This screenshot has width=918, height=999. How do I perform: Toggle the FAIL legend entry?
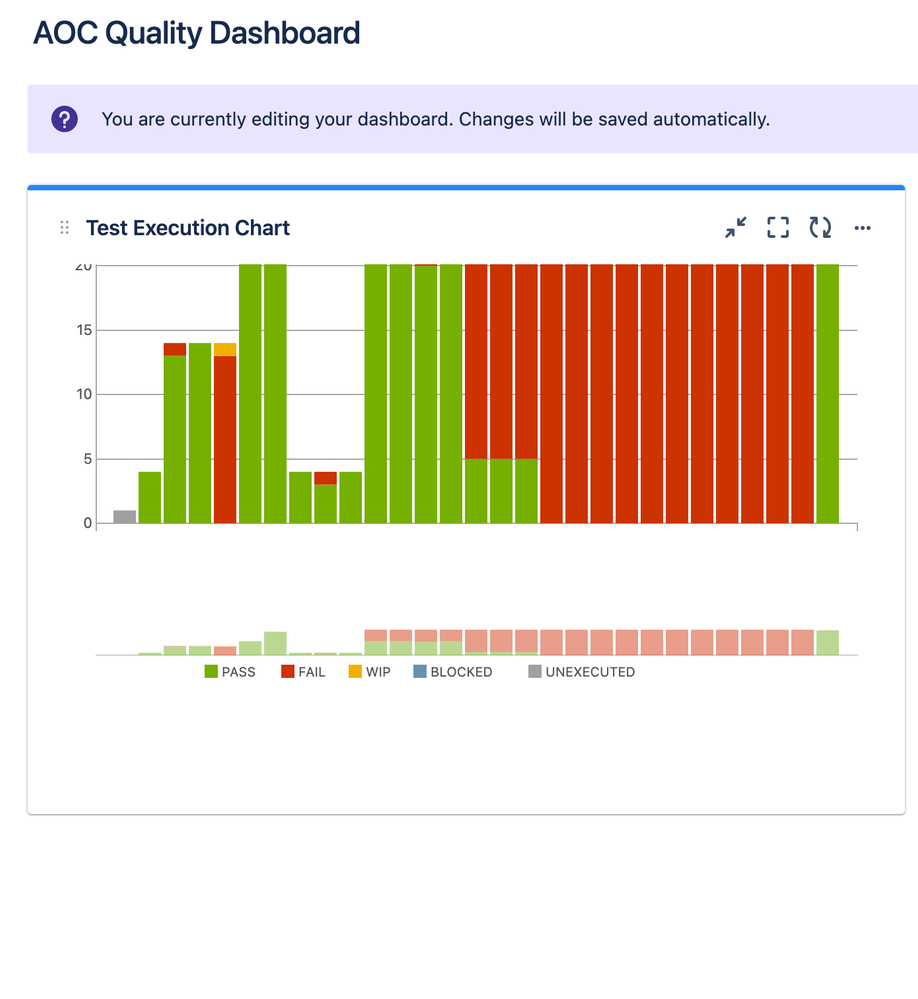point(303,672)
